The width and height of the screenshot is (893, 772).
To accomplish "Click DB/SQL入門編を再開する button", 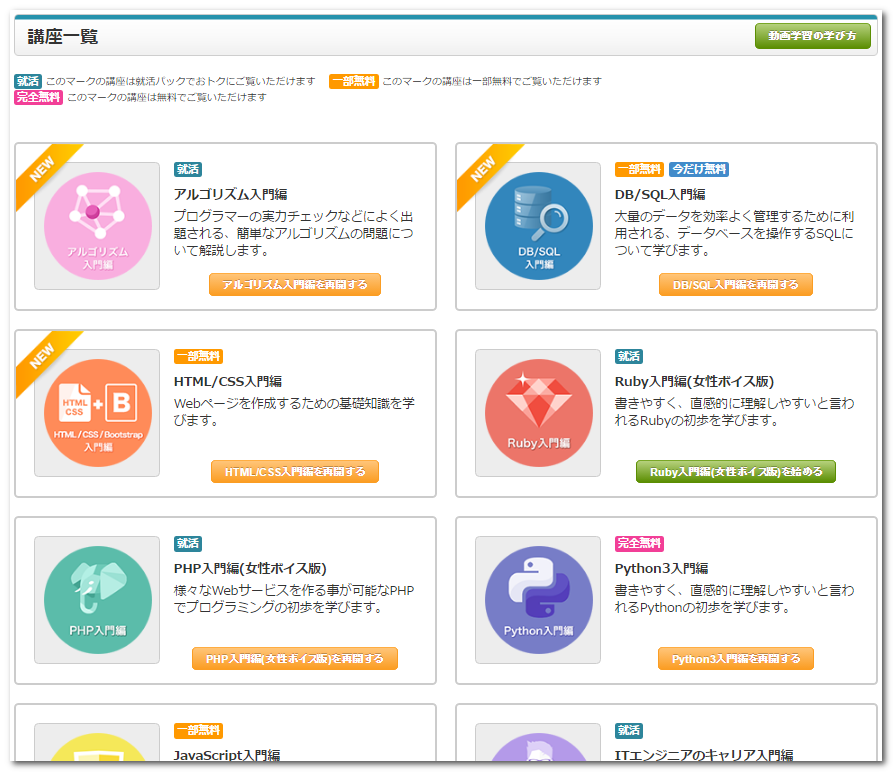I will click(x=735, y=284).
